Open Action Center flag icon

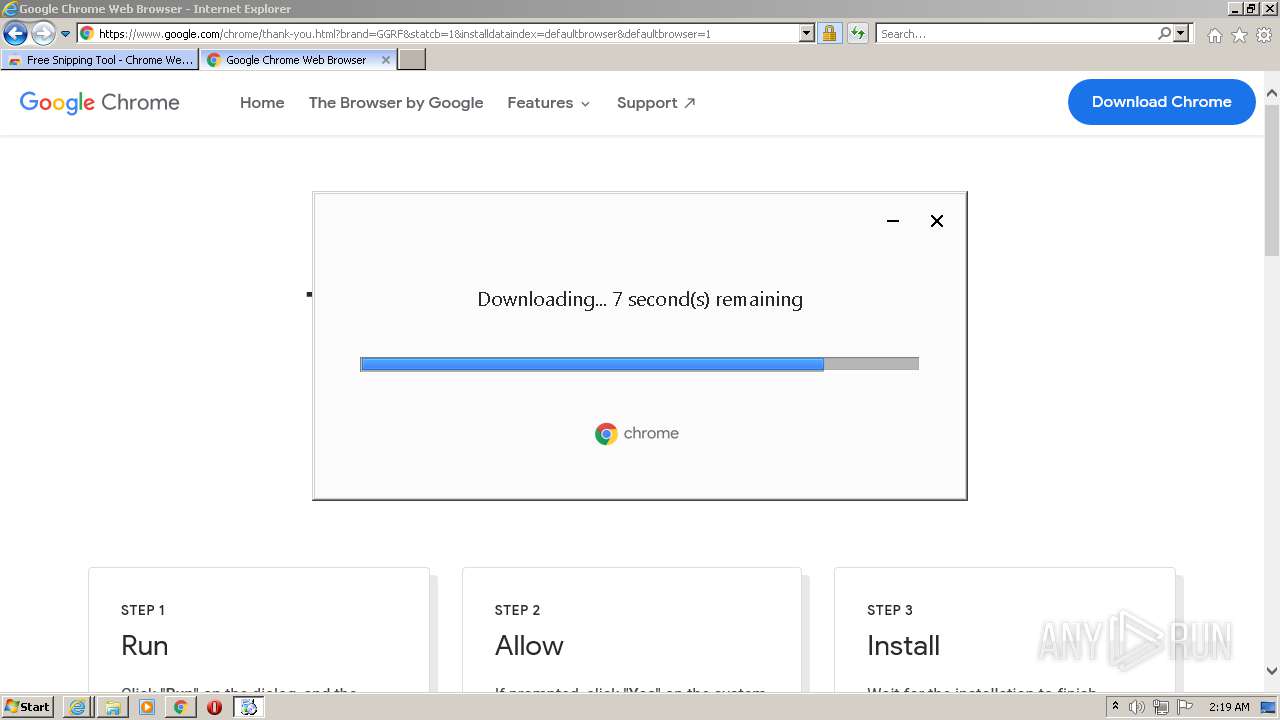[1185, 707]
